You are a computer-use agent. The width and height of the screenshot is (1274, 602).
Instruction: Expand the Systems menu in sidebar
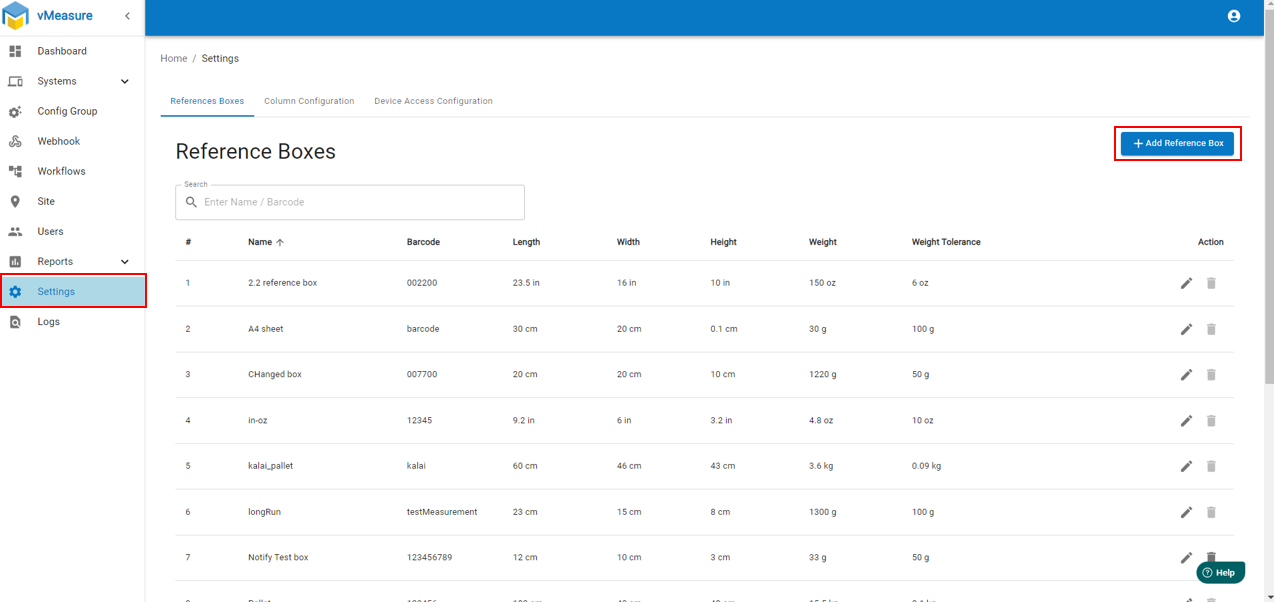tap(124, 81)
